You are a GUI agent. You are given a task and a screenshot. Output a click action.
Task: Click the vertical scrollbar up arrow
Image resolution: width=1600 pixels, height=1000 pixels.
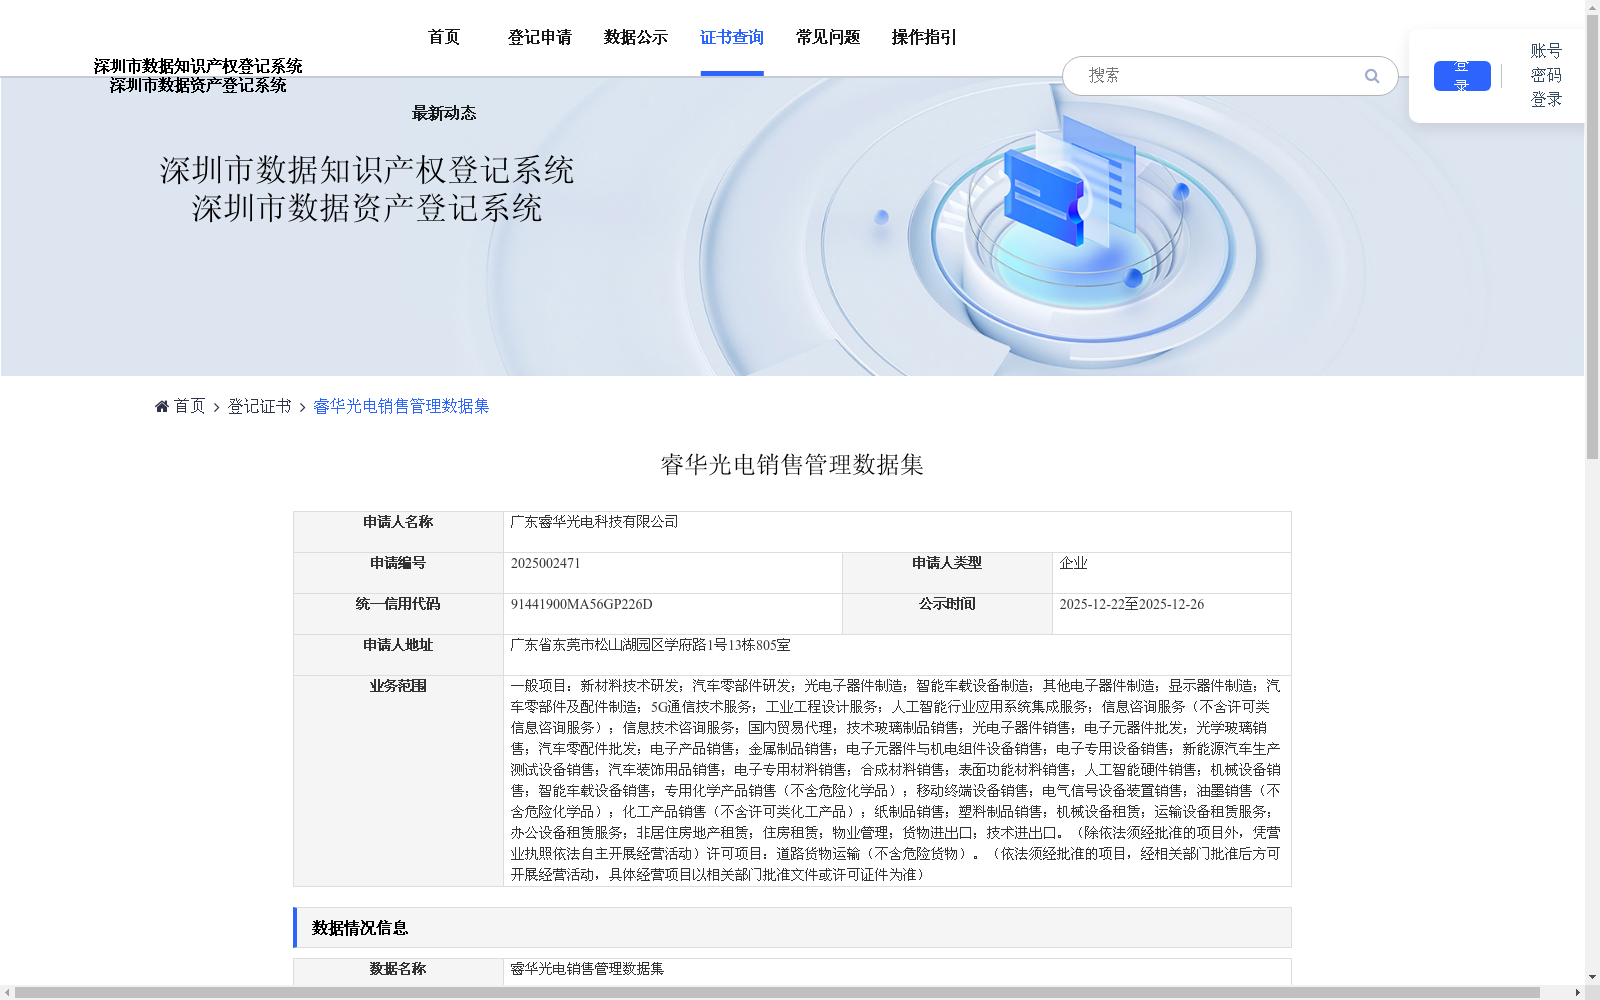pos(1592,7)
